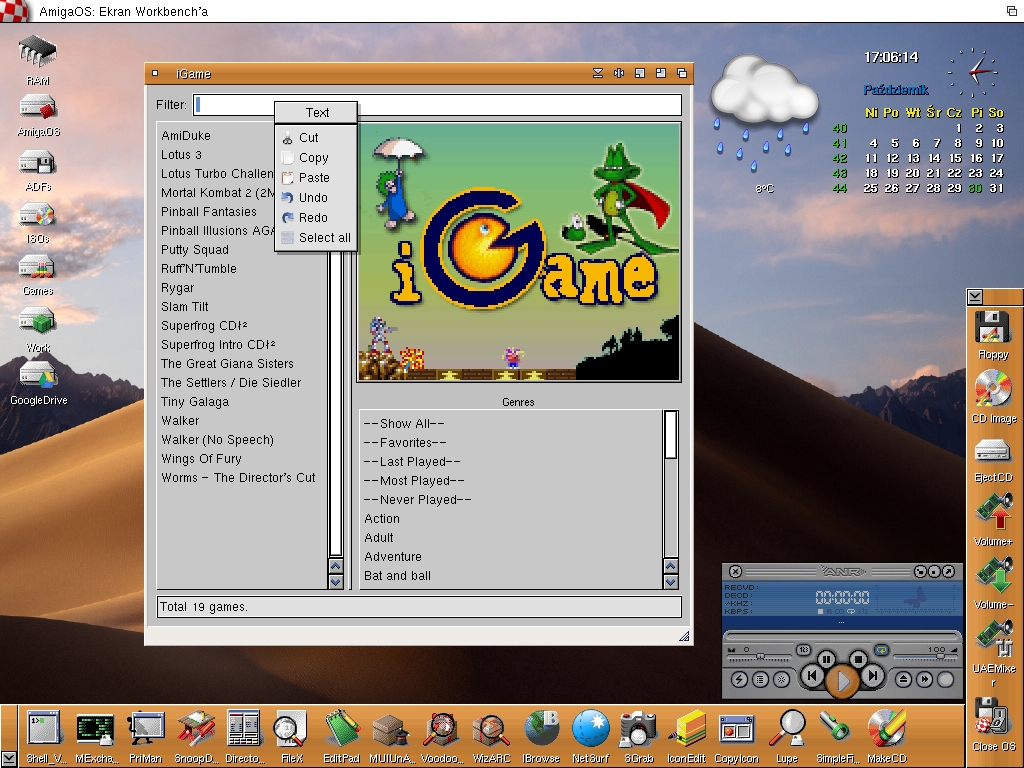Select the --Never Played-- genre entry
The height and width of the screenshot is (768, 1024).
417,500
